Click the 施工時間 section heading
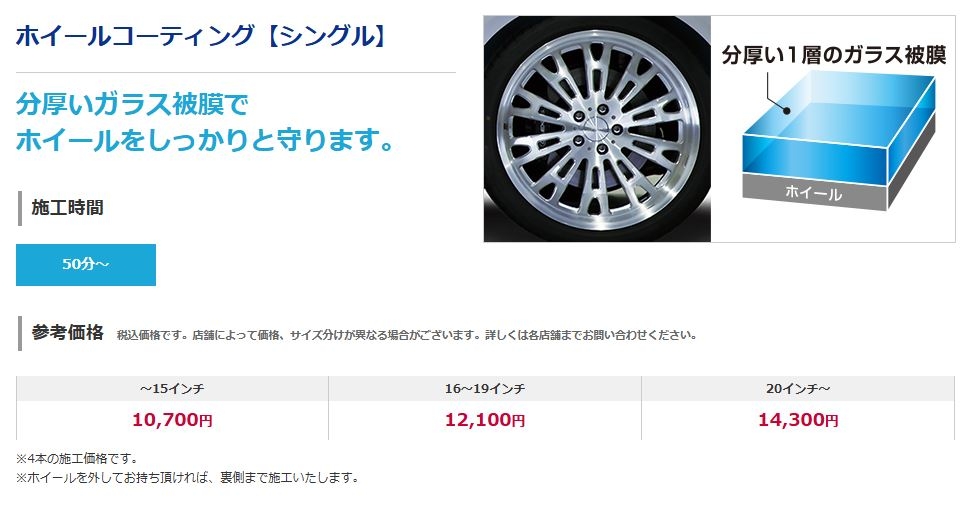This screenshot has height=520, width=973. (68, 208)
